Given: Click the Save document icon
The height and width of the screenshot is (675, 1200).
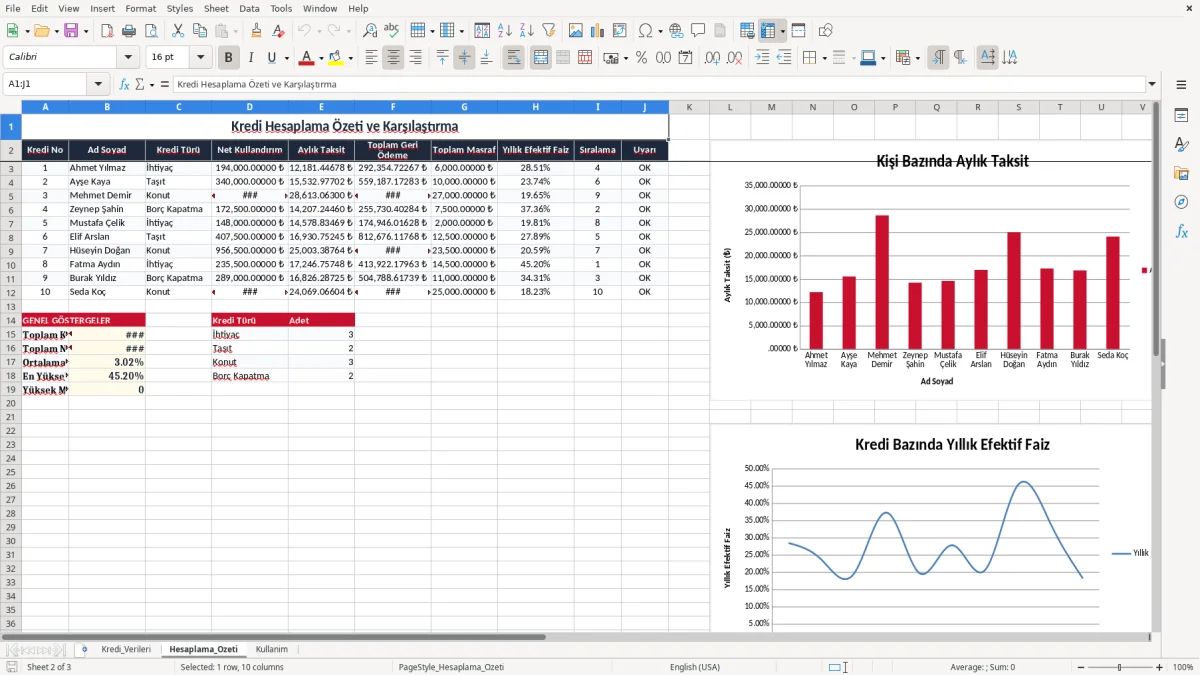Looking at the screenshot, I should [x=71, y=31].
